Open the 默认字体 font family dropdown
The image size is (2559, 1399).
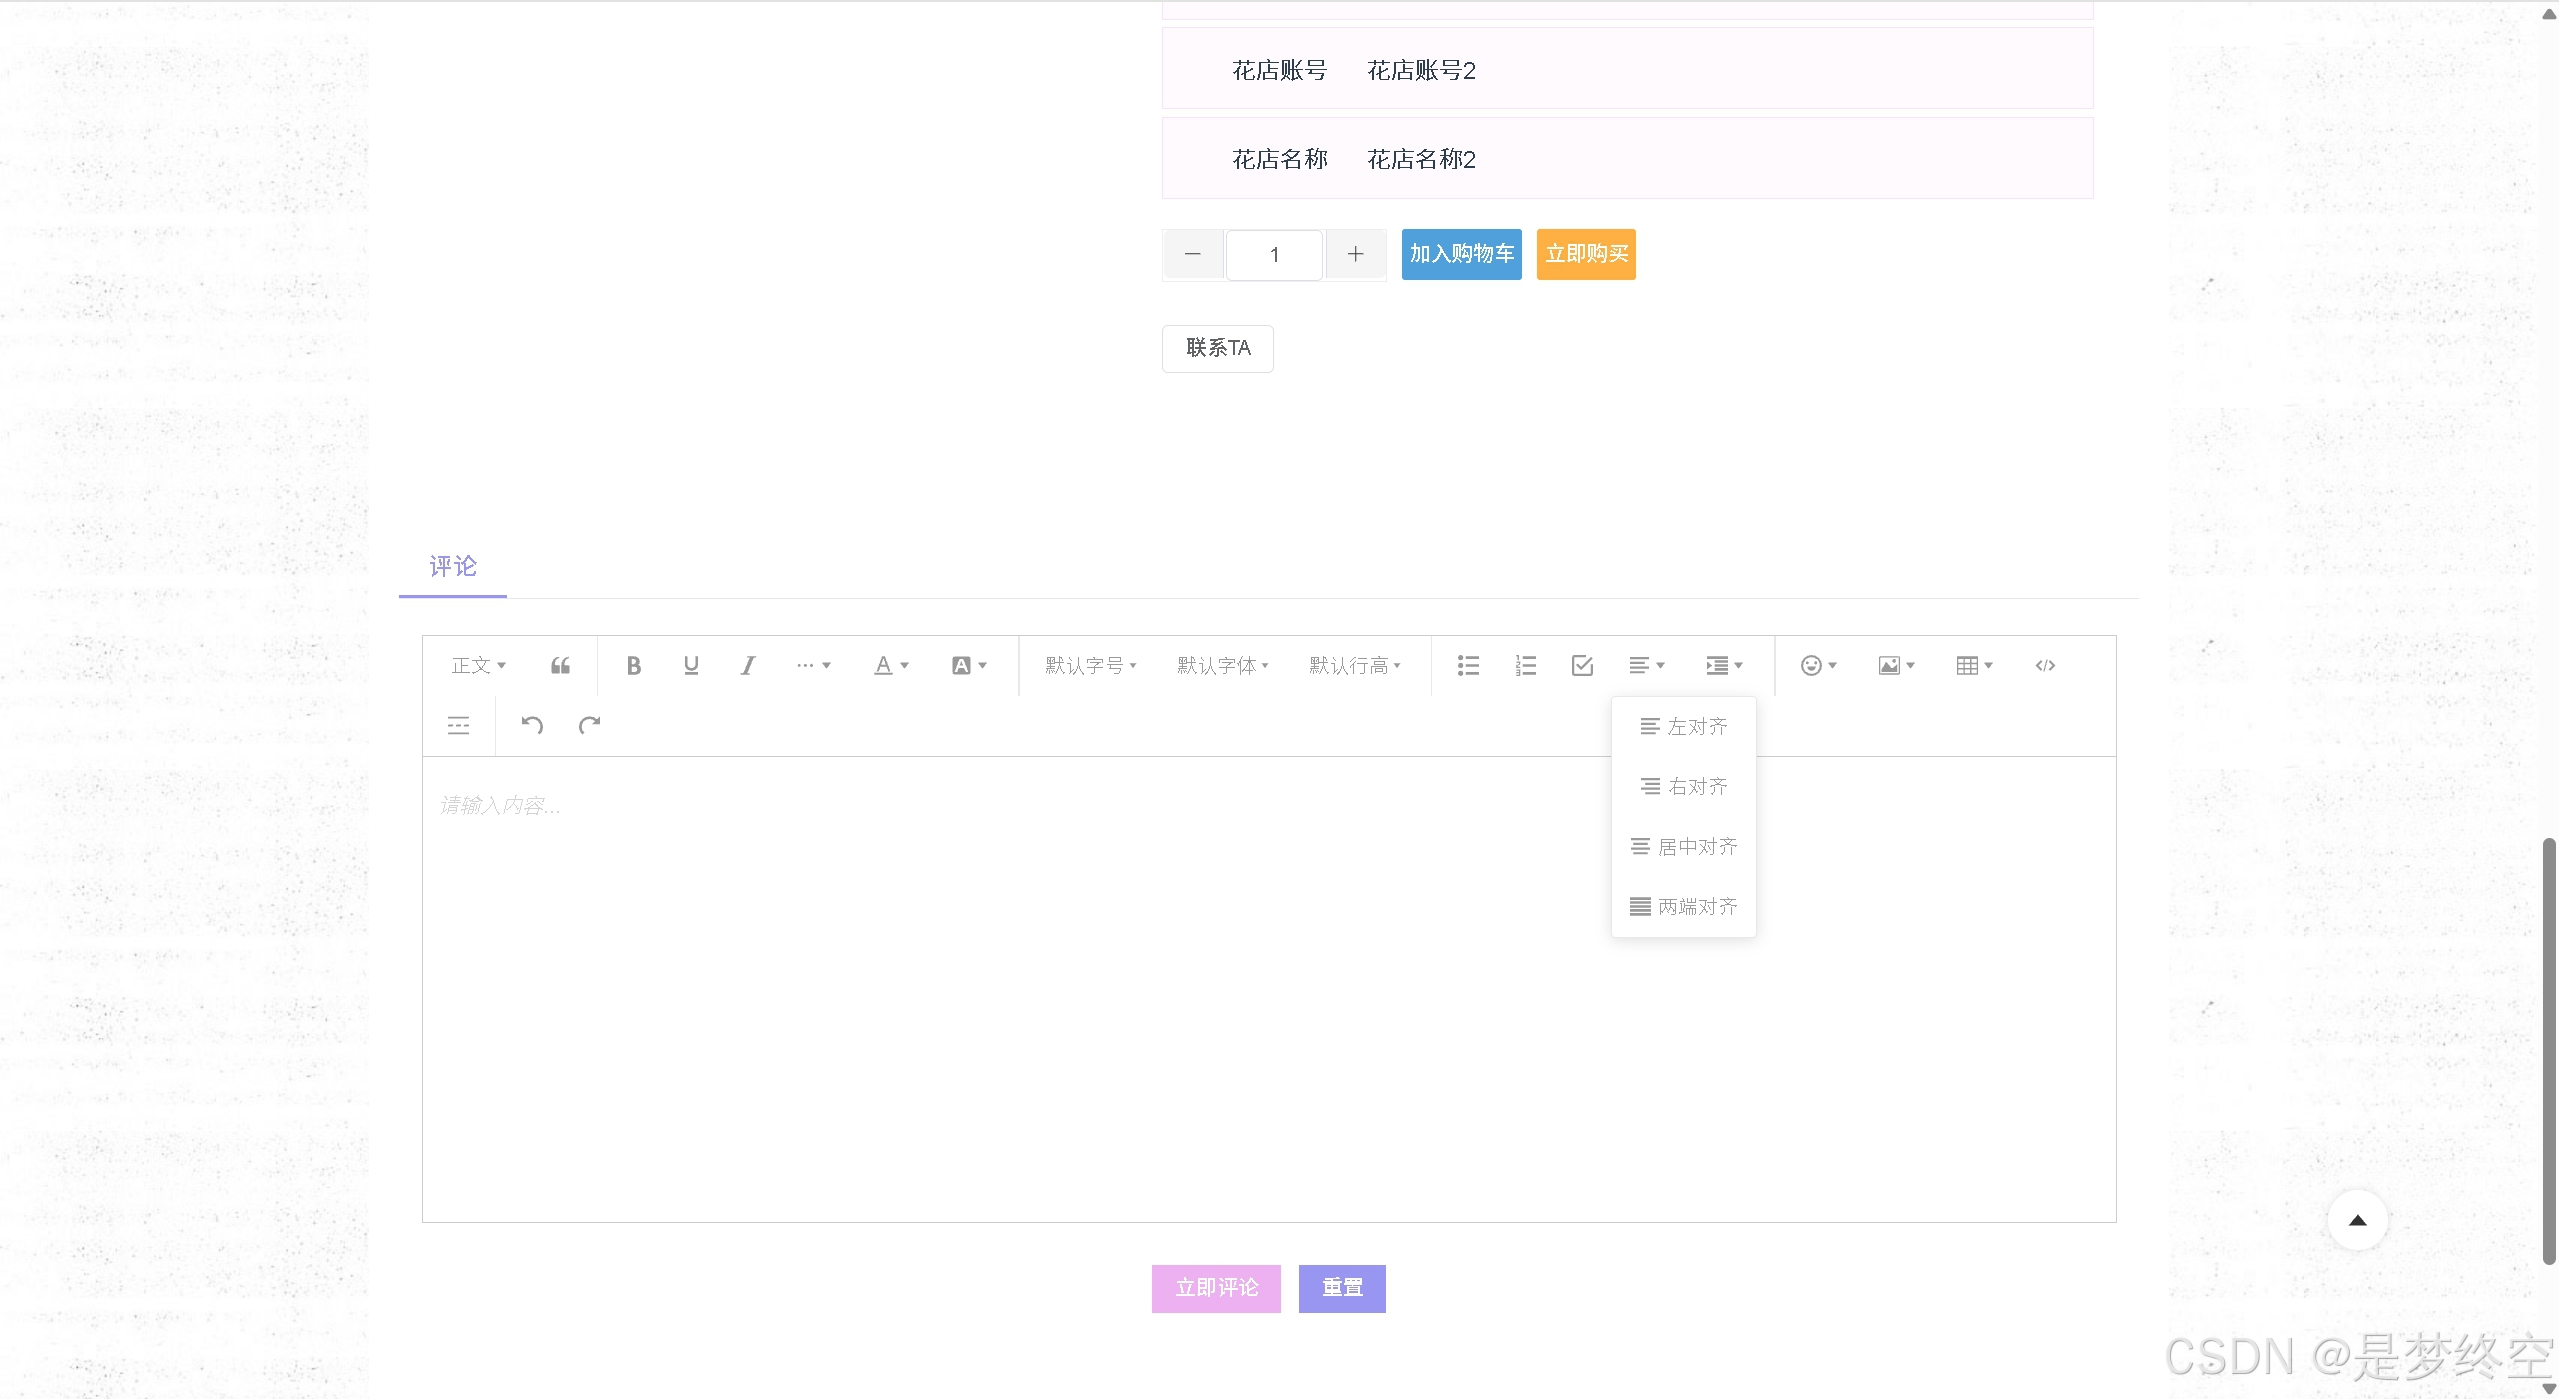click(x=1221, y=665)
